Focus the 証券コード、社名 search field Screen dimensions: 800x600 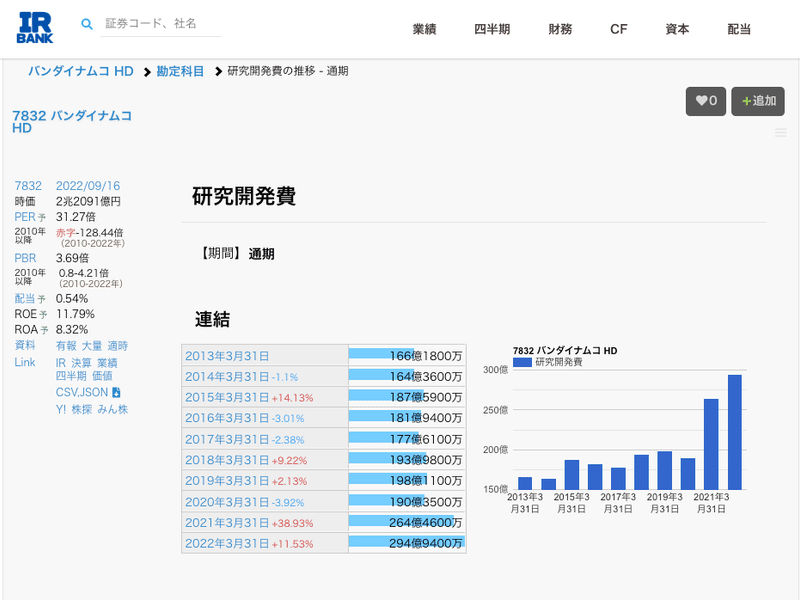tap(161, 24)
